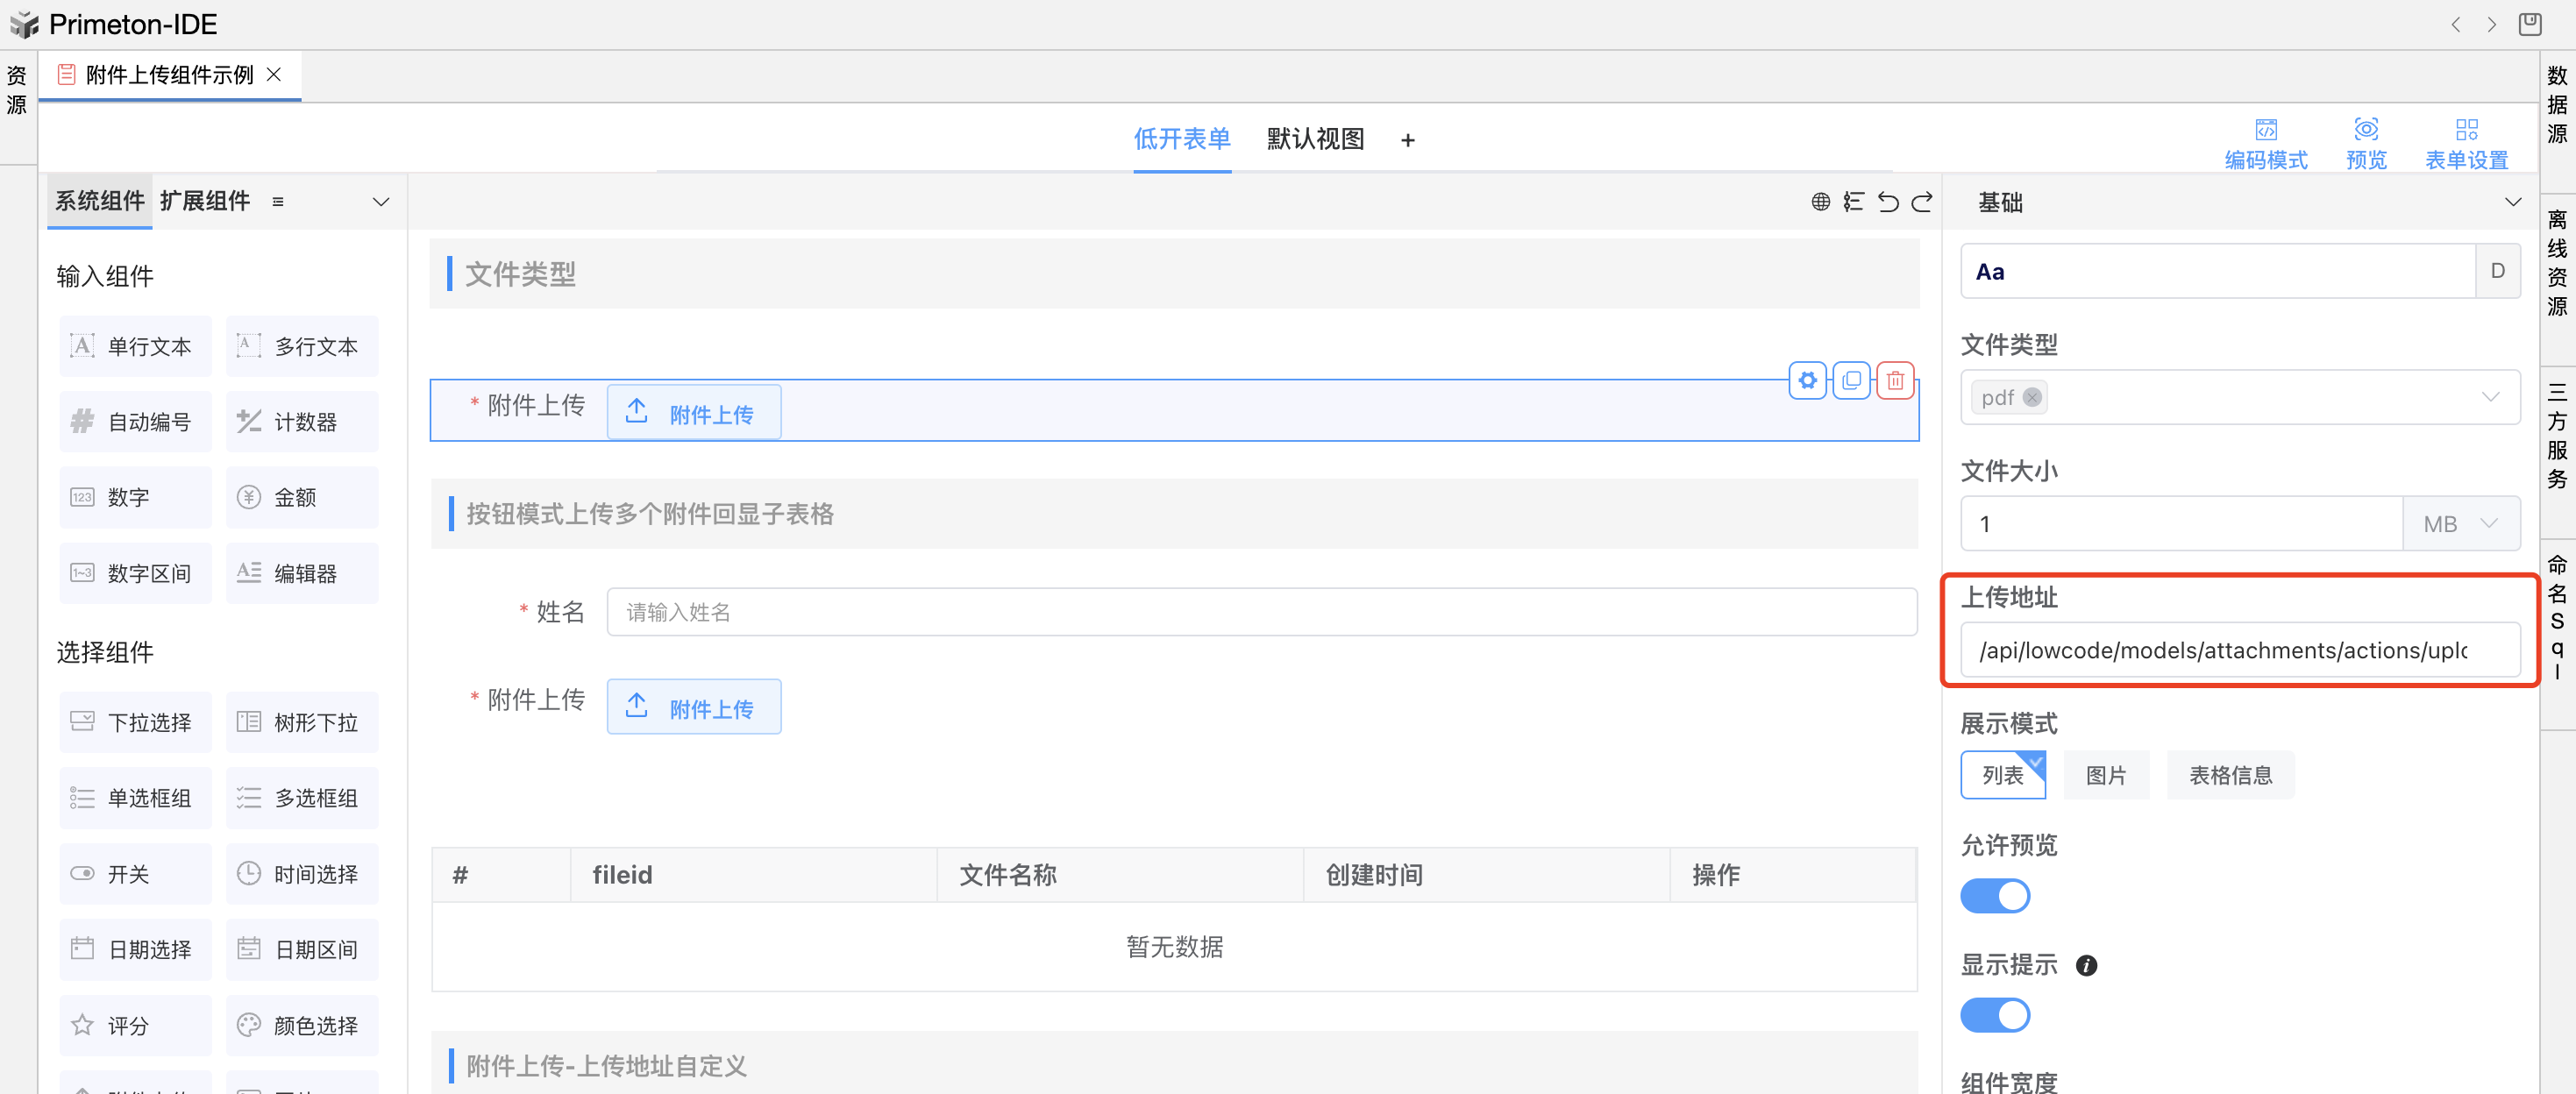This screenshot has height=1094, width=2576.
Task: Click the undo arrow icon
Action: 1887,202
